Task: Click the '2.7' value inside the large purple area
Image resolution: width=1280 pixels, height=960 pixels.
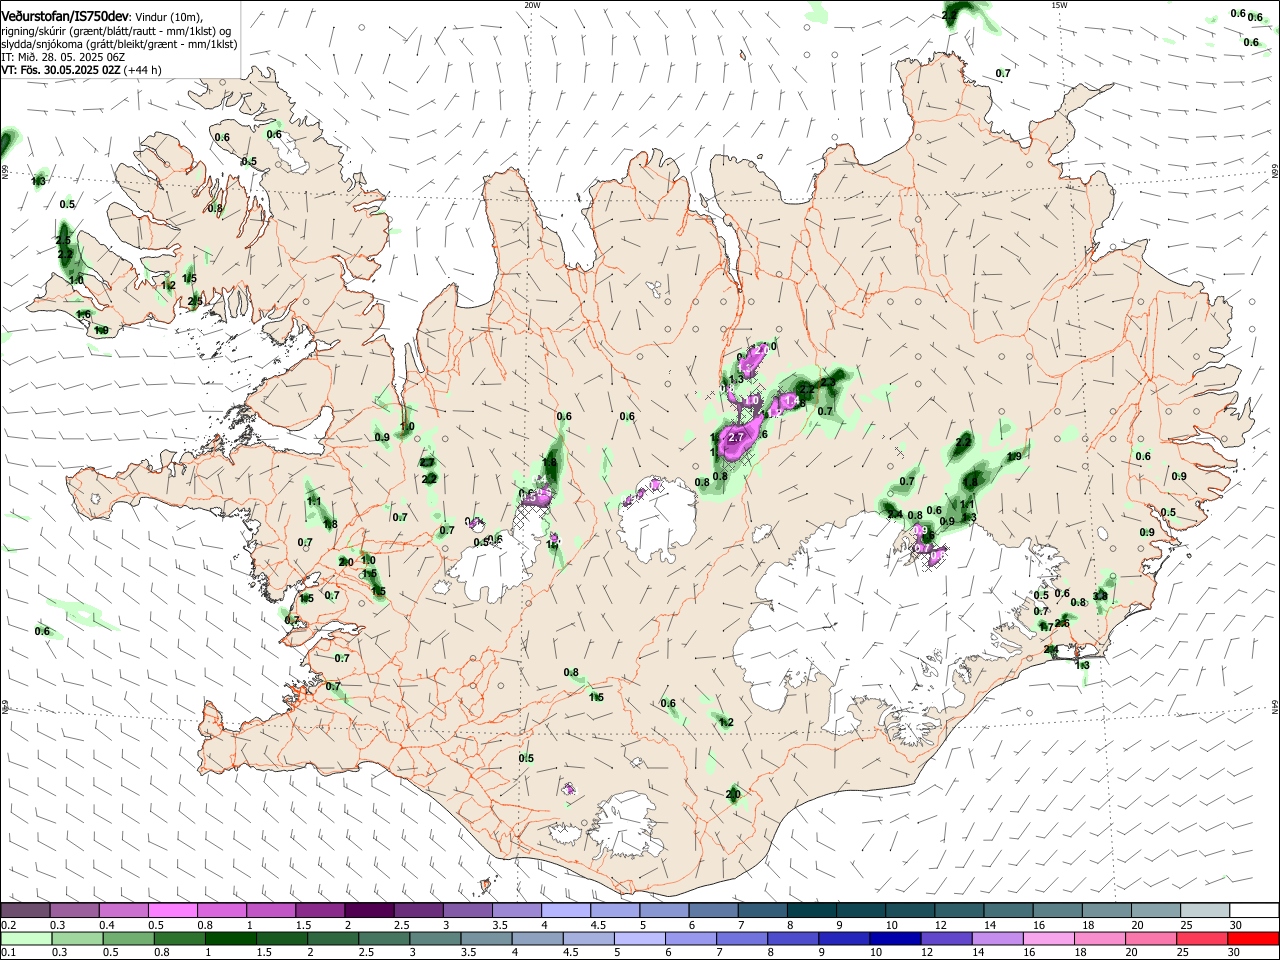Action: tap(737, 438)
